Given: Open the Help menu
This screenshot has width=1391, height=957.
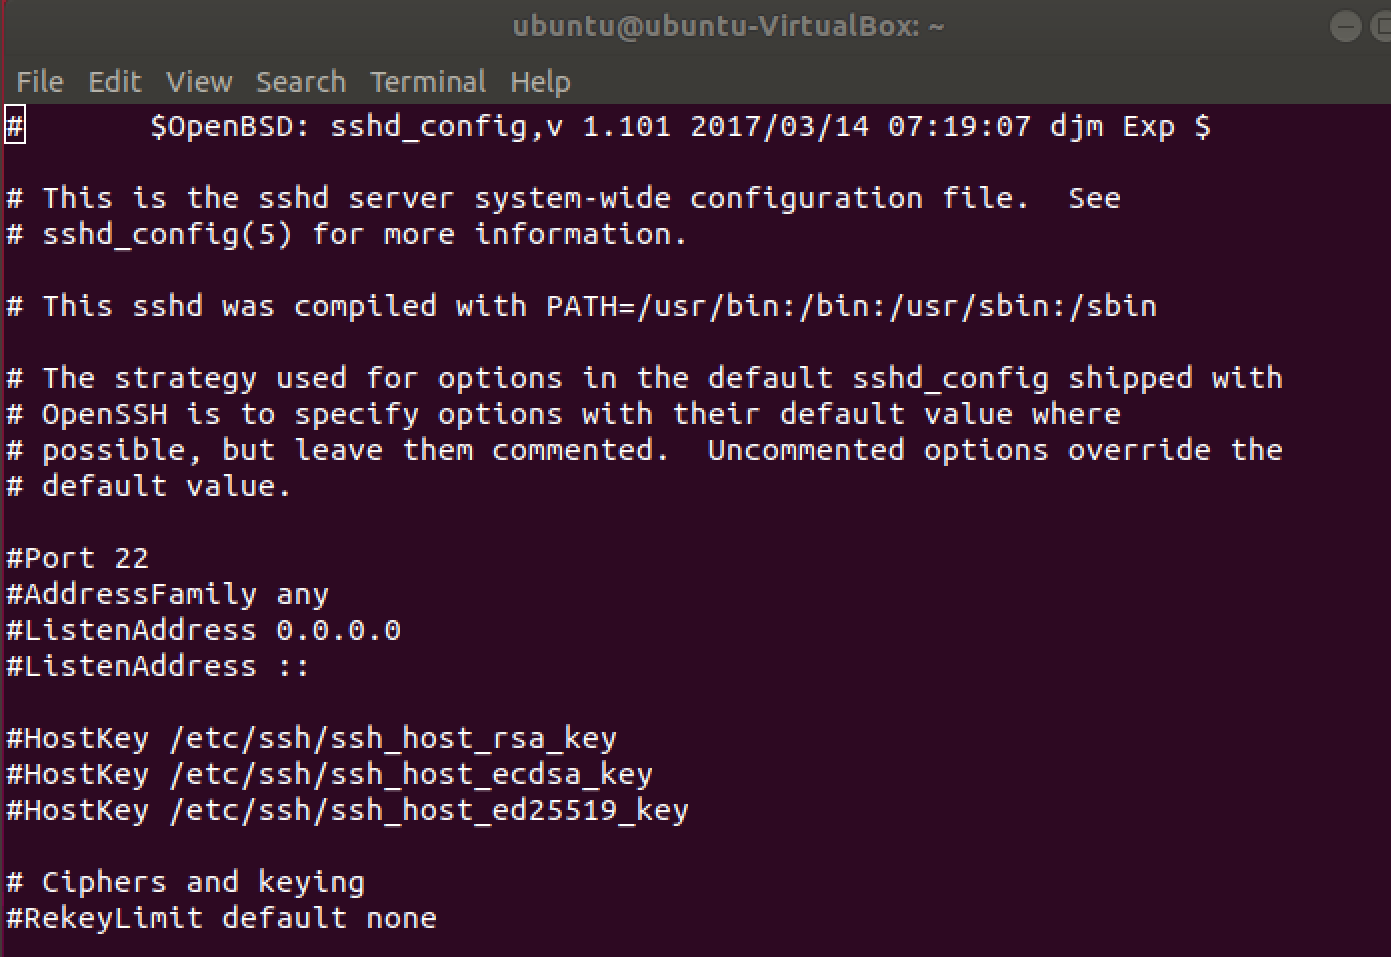Looking at the screenshot, I should [540, 82].
